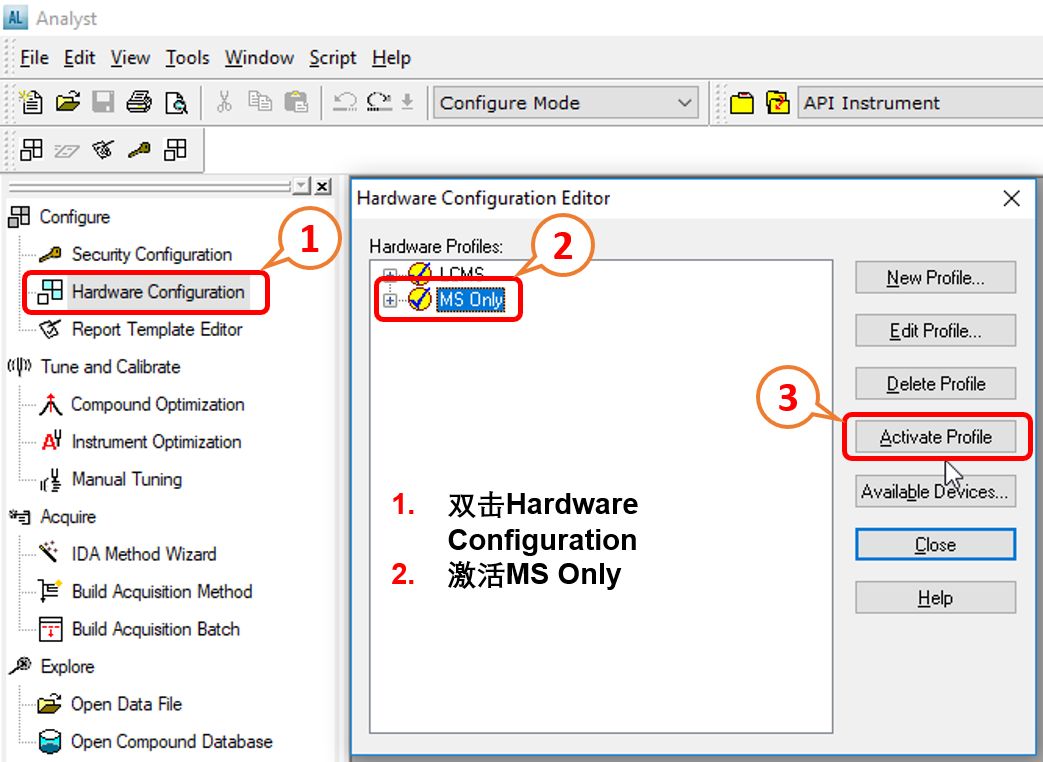Screen dimensions: 1043x762
Task: Click the New document toolbar icon
Action: pos(31,102)
